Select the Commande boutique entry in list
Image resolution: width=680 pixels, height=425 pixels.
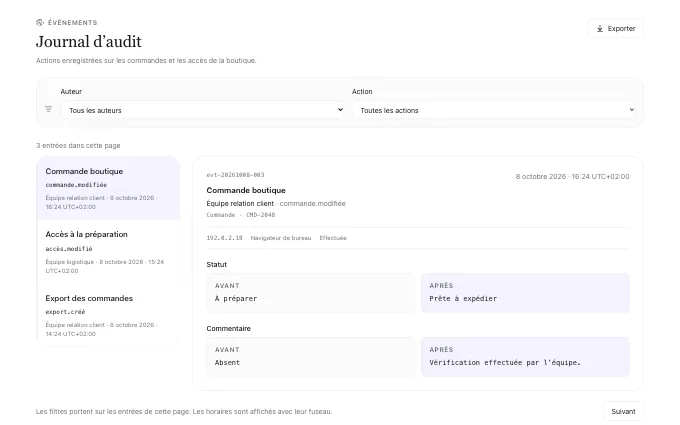108,188
